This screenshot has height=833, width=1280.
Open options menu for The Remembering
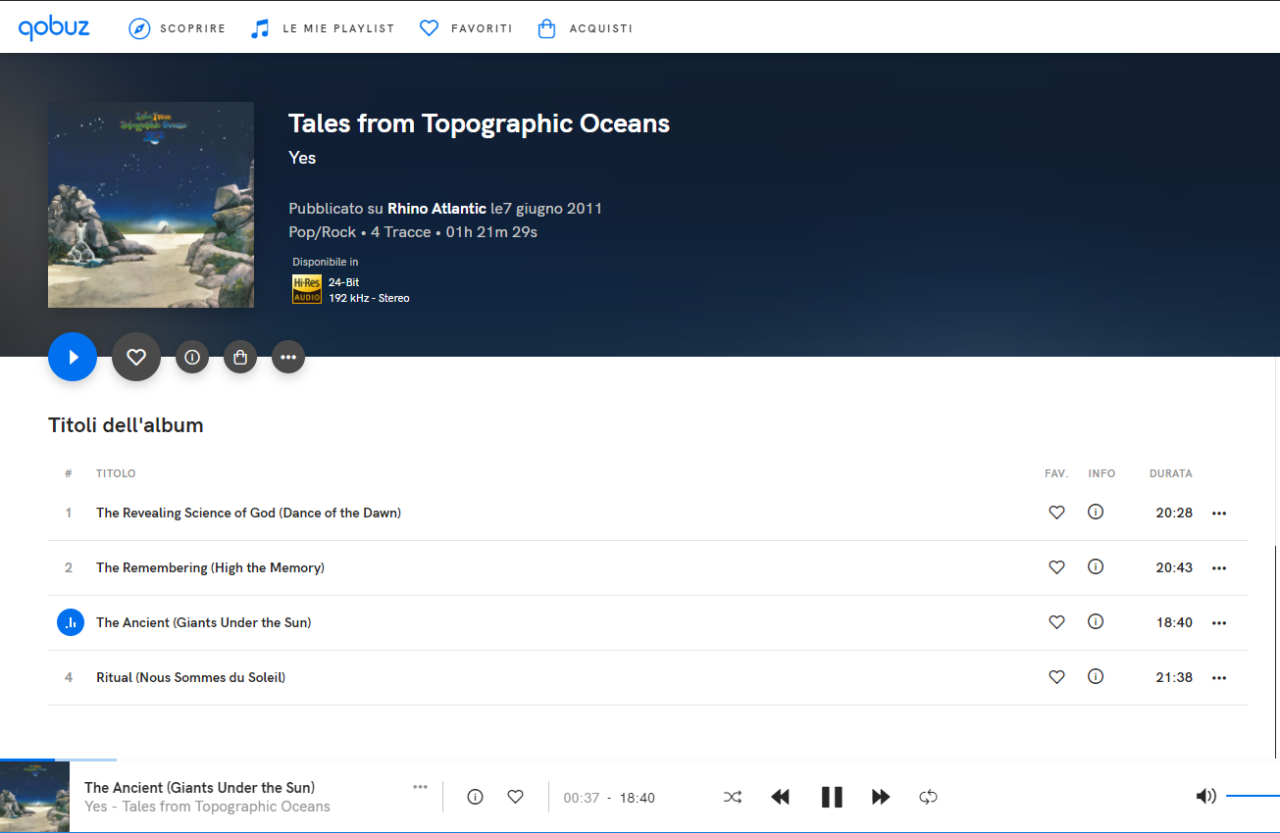pos(1219,568)
